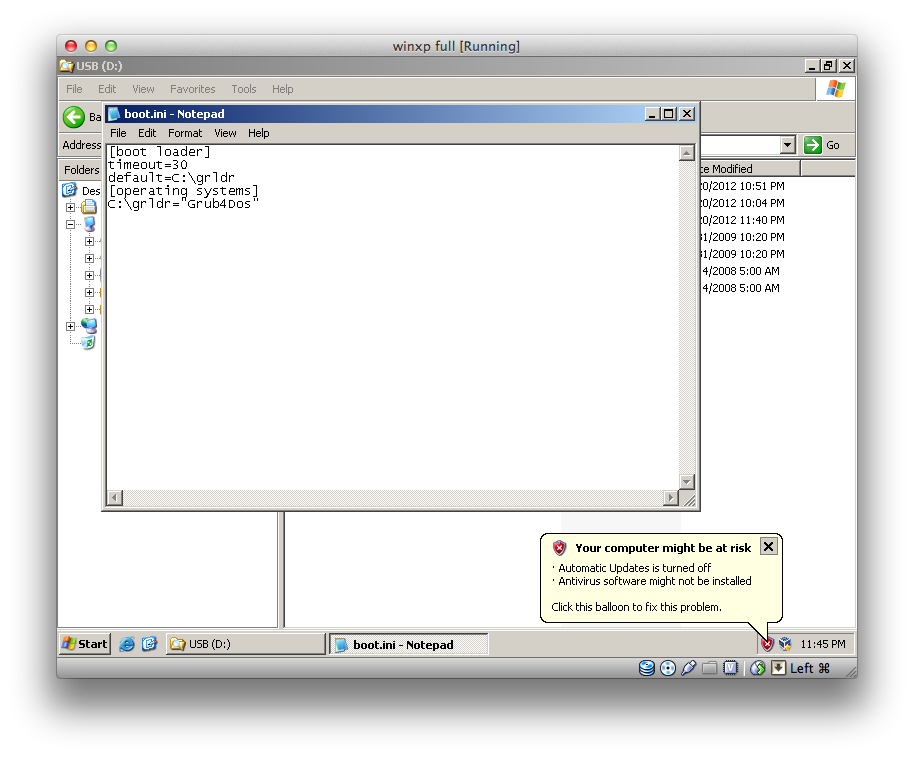Screen dimensions: 914x757
Task: Open Notepad's Edit menu
Action: (147, 133)
